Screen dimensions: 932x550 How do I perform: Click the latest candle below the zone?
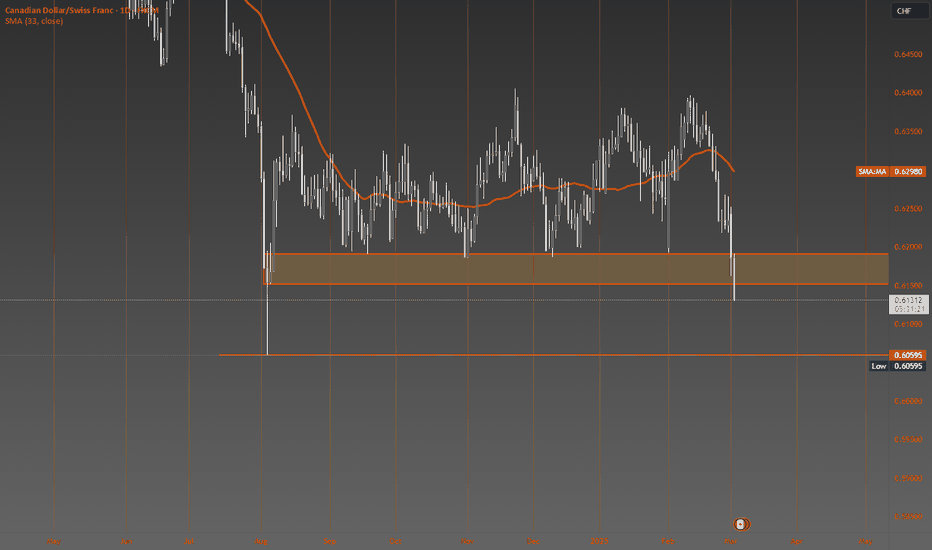coord(735,278)
